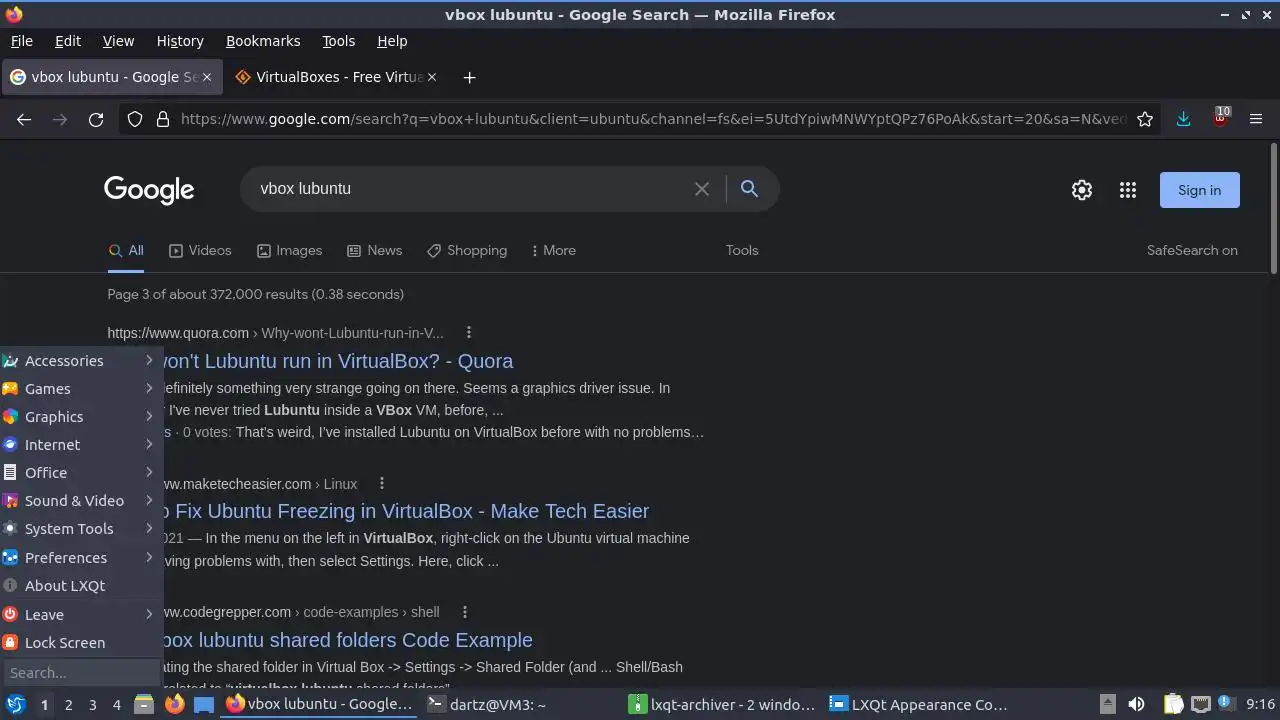Click the clipboard tray icon
Viewport: 1280px width, 720px height.
[1174, 705]
